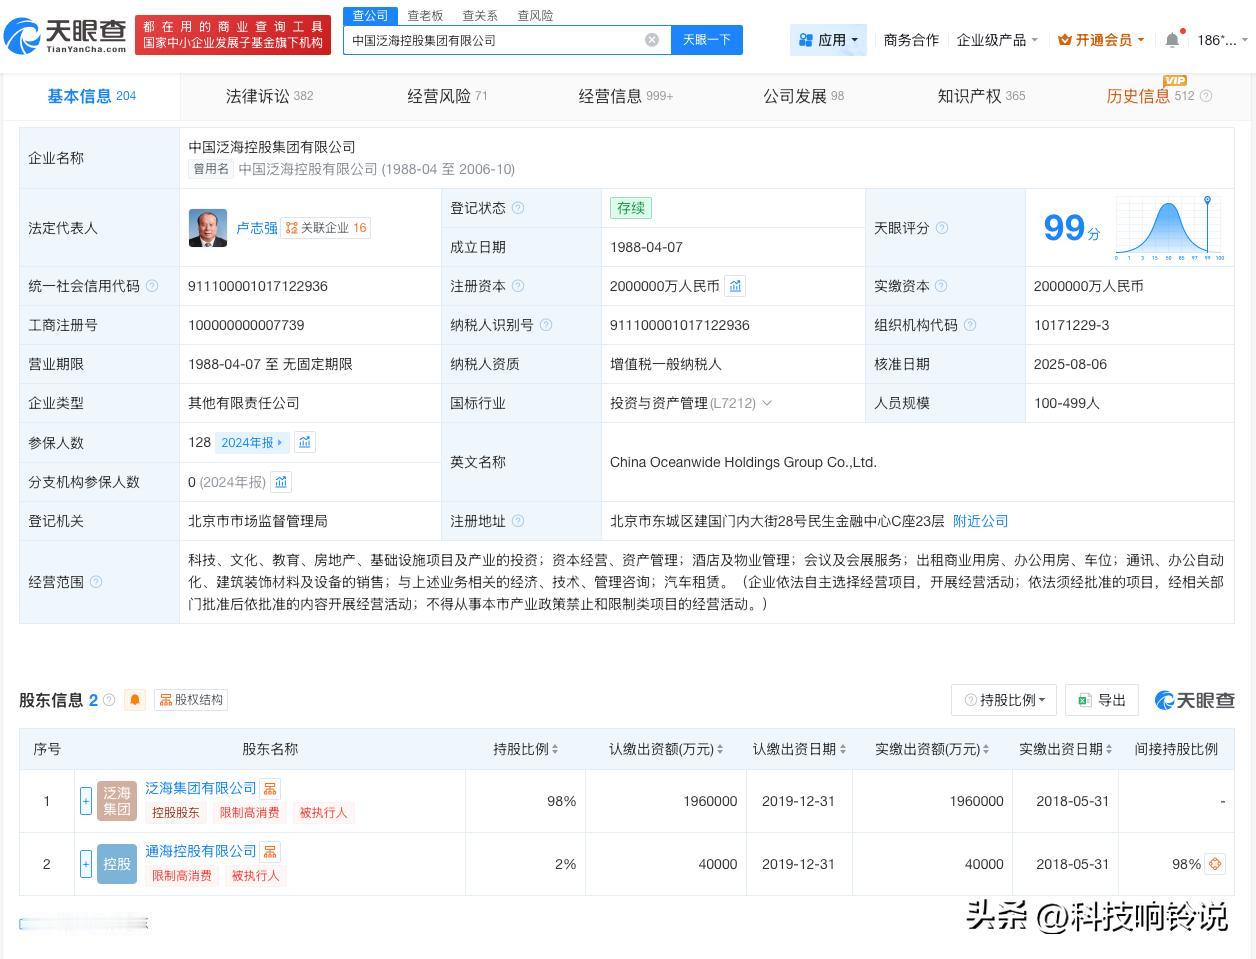Open the notification bell in the header
Screen dimensions: 1256x959
1173,40
